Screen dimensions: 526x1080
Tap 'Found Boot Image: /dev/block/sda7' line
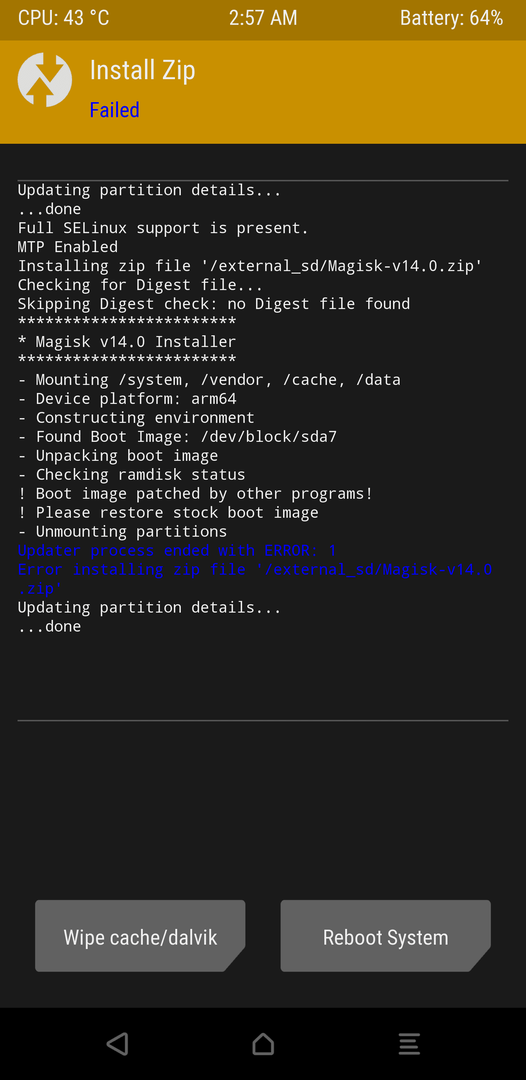point(177,437)
